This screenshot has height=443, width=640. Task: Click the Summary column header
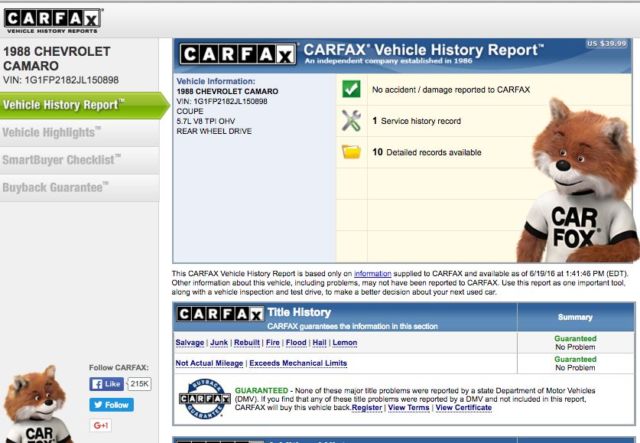(x=575, y=317)
